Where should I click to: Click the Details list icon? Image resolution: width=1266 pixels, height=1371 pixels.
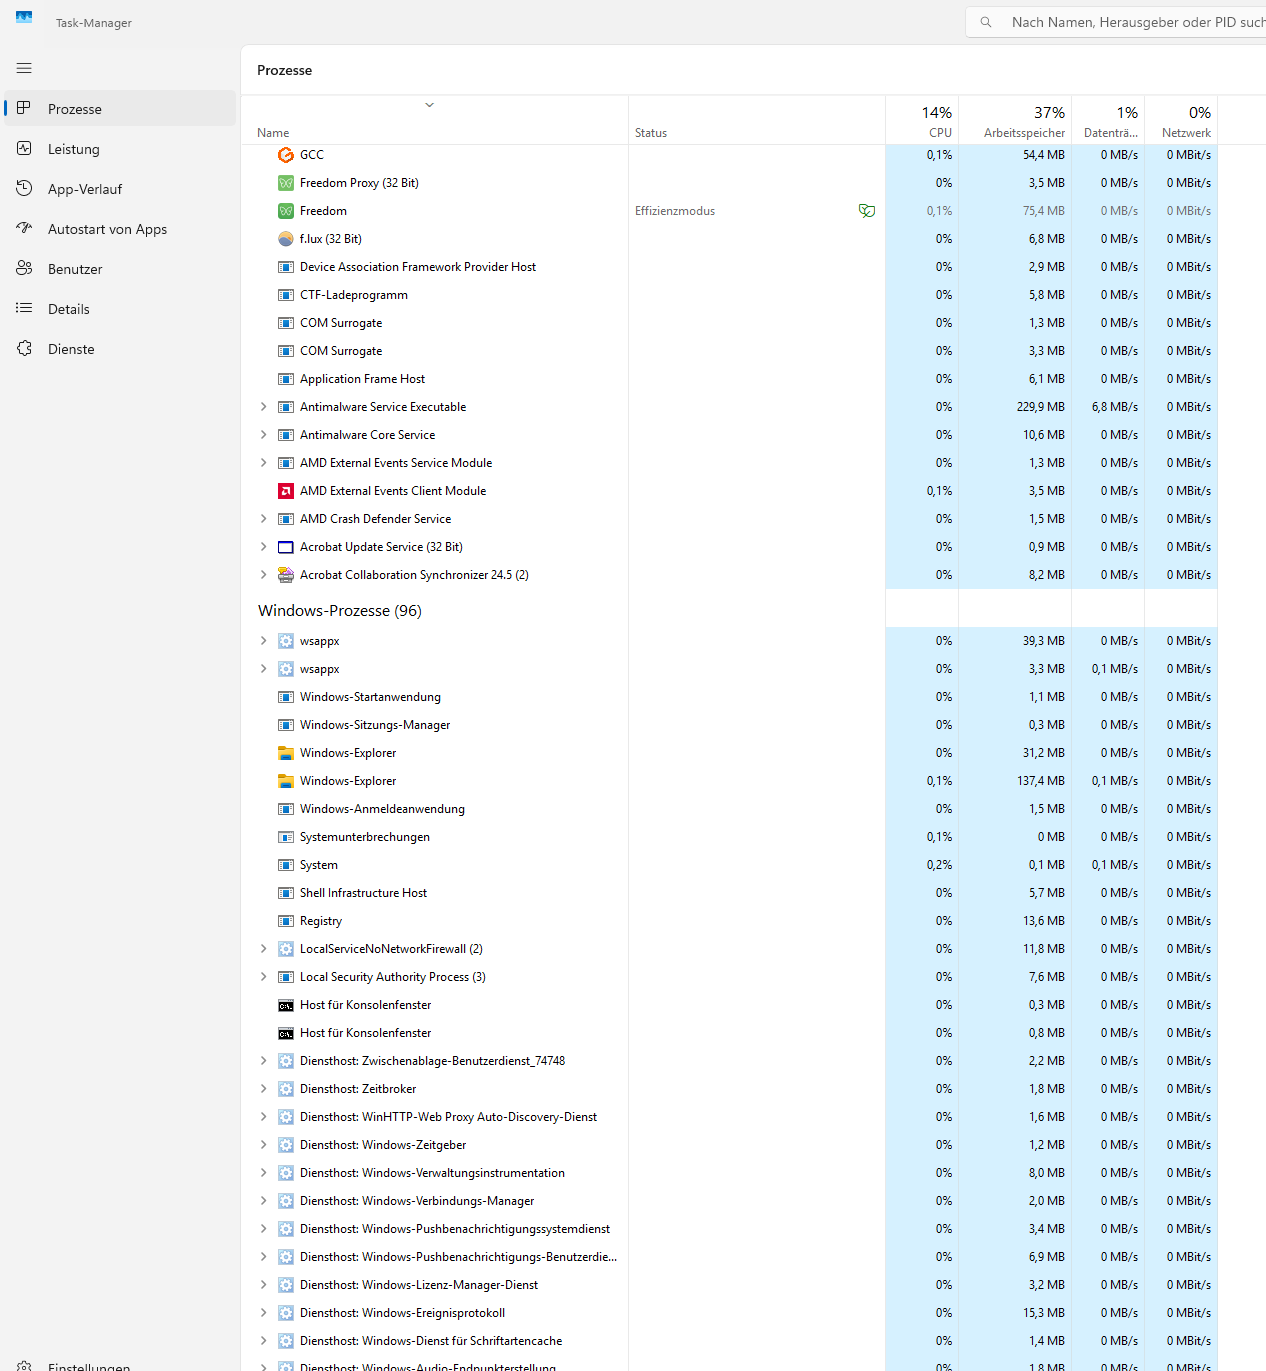(24, 308)
